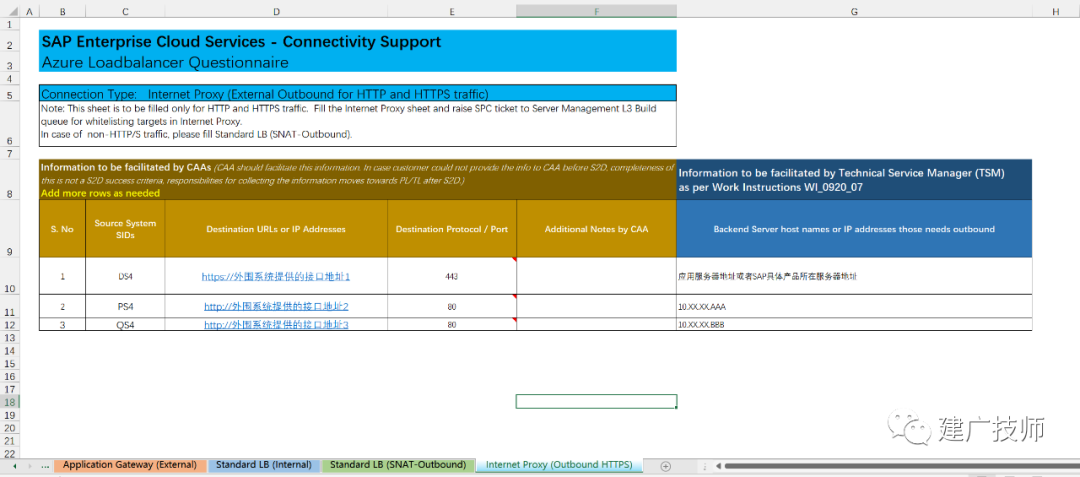Click the active cell F18
The width and height of the screenshot is (1080, 477).
[596, 401]
